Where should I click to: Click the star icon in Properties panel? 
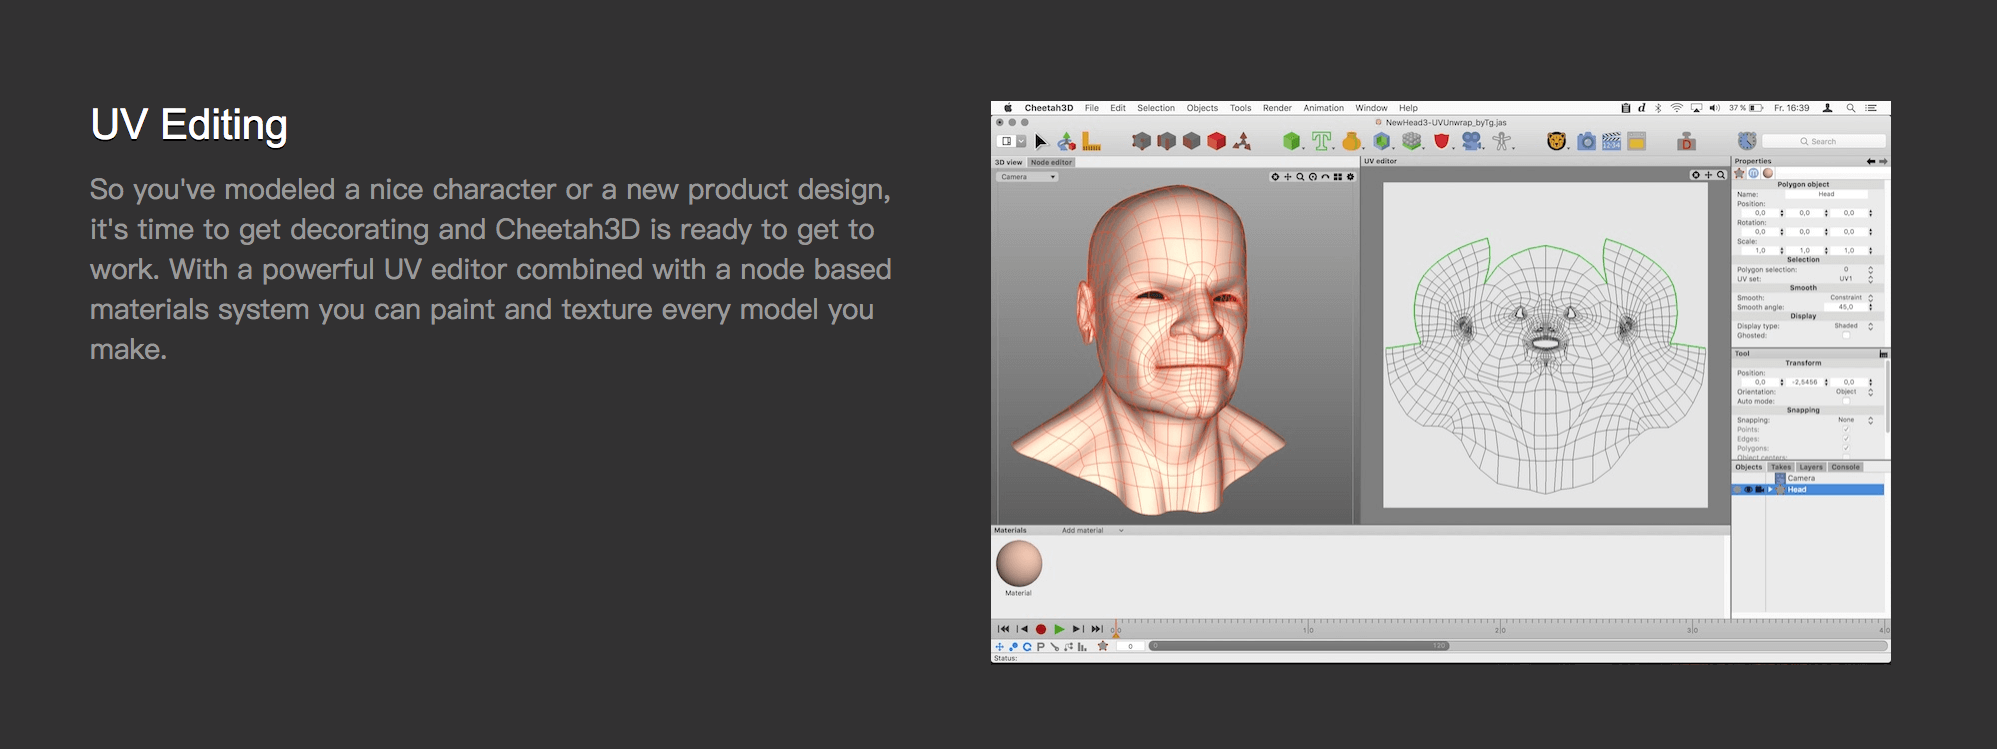pyautogui.click(x=1739, y=173)
